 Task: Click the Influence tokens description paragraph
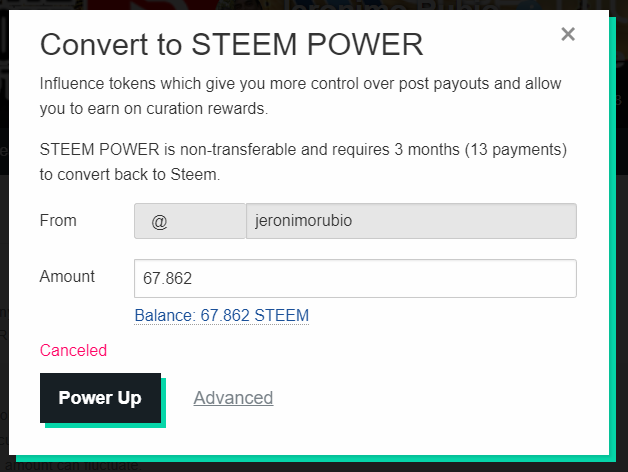(x=300, y=94)
